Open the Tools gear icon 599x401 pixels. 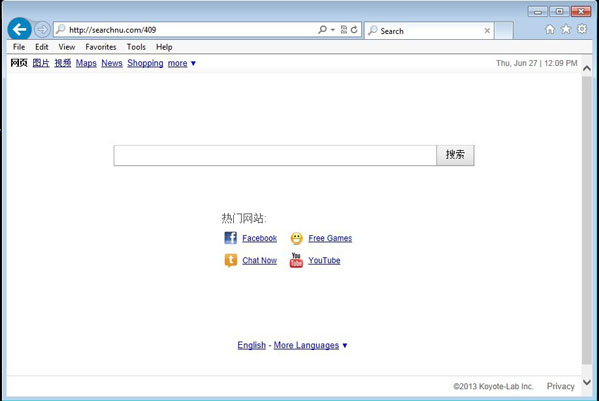(582, 29)
